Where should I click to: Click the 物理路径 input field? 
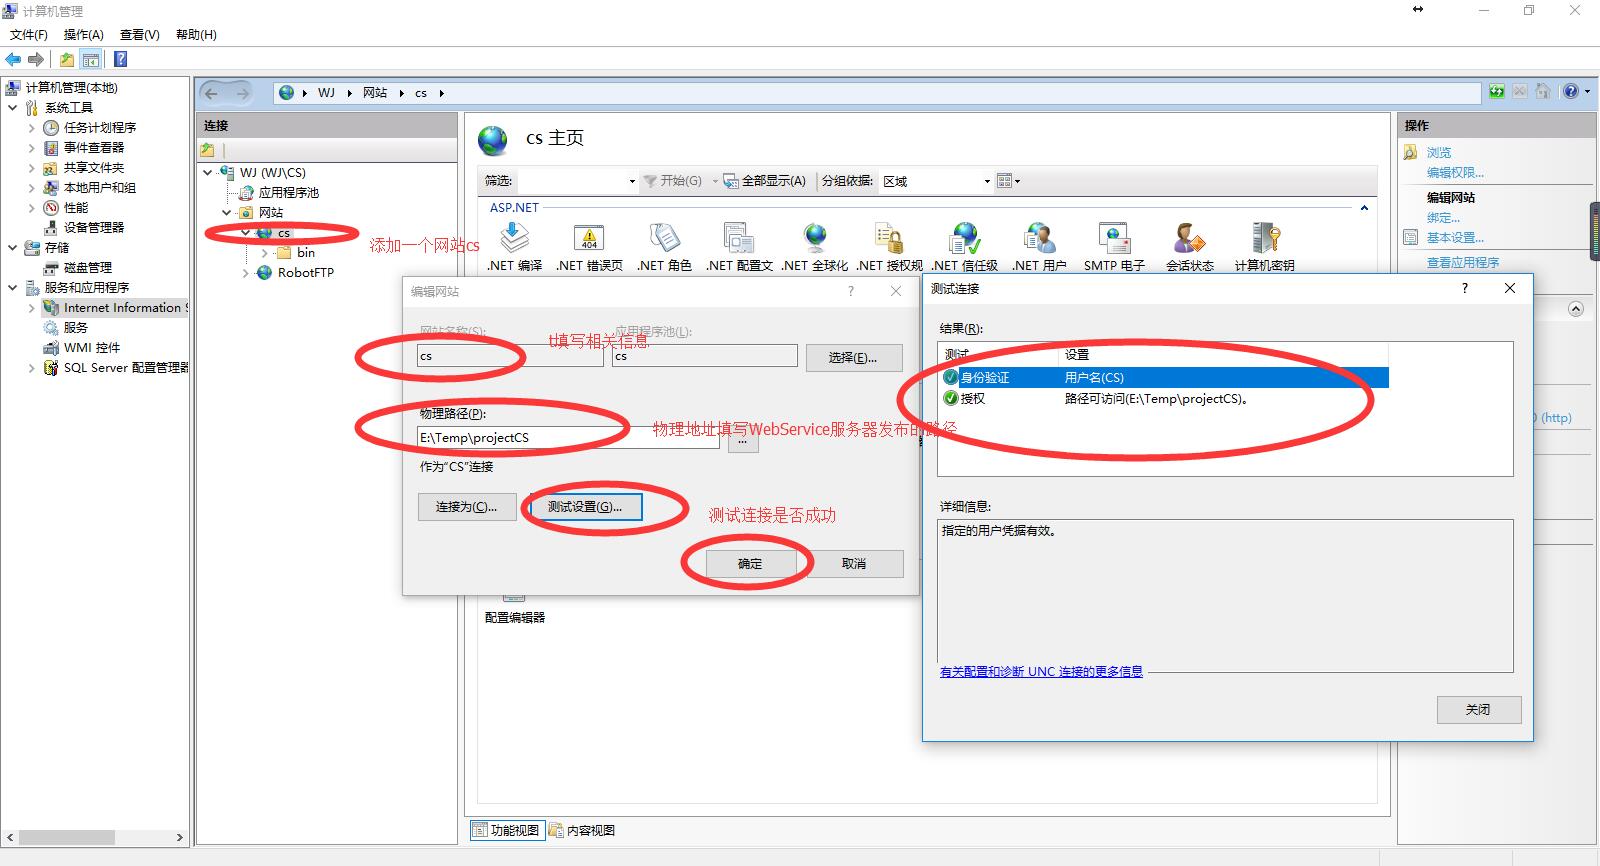570,437
